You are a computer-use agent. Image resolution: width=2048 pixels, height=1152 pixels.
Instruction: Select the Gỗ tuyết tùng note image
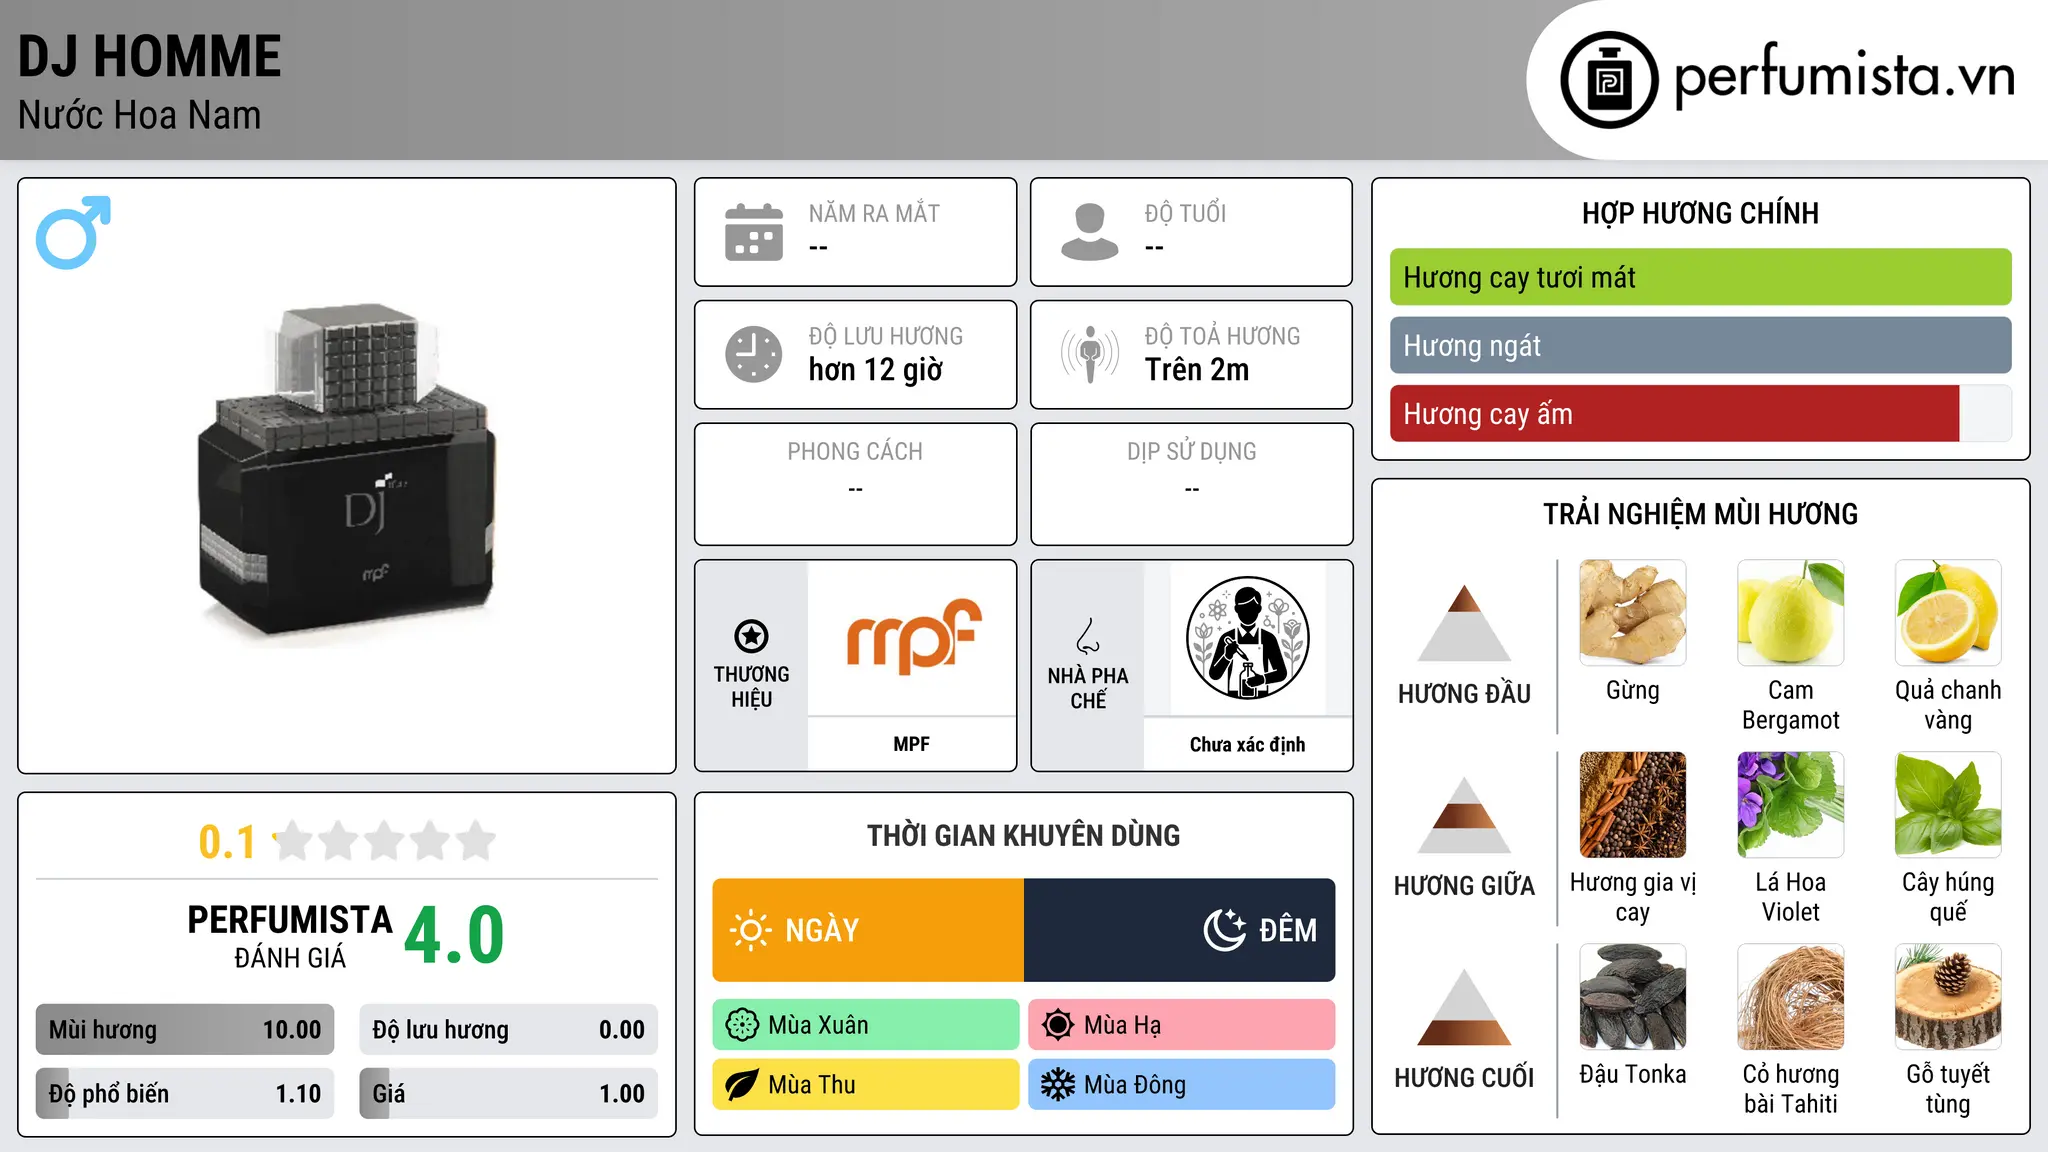1948,997
